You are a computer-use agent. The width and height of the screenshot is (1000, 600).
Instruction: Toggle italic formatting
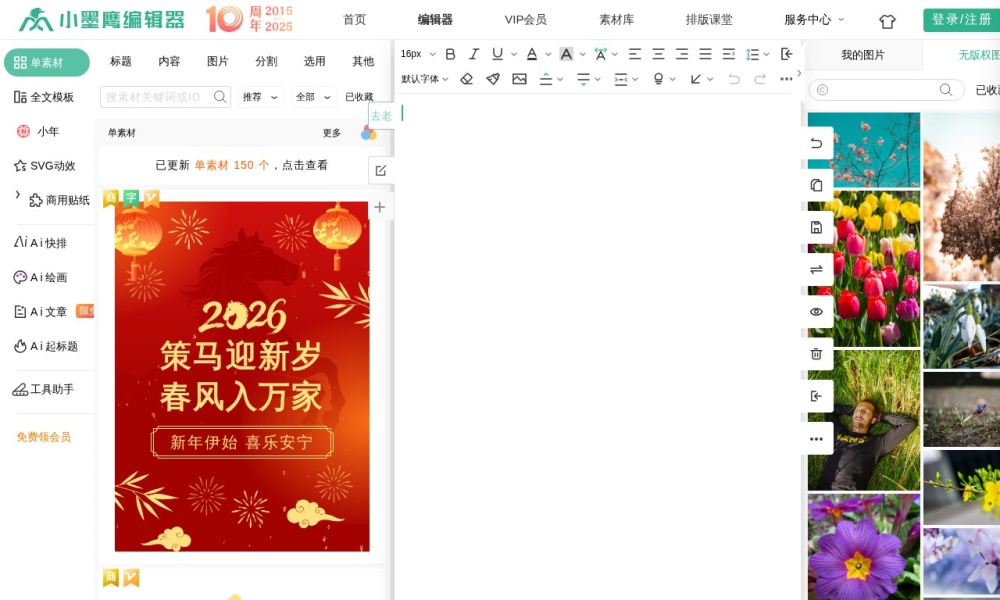click(x=473, y=54)
